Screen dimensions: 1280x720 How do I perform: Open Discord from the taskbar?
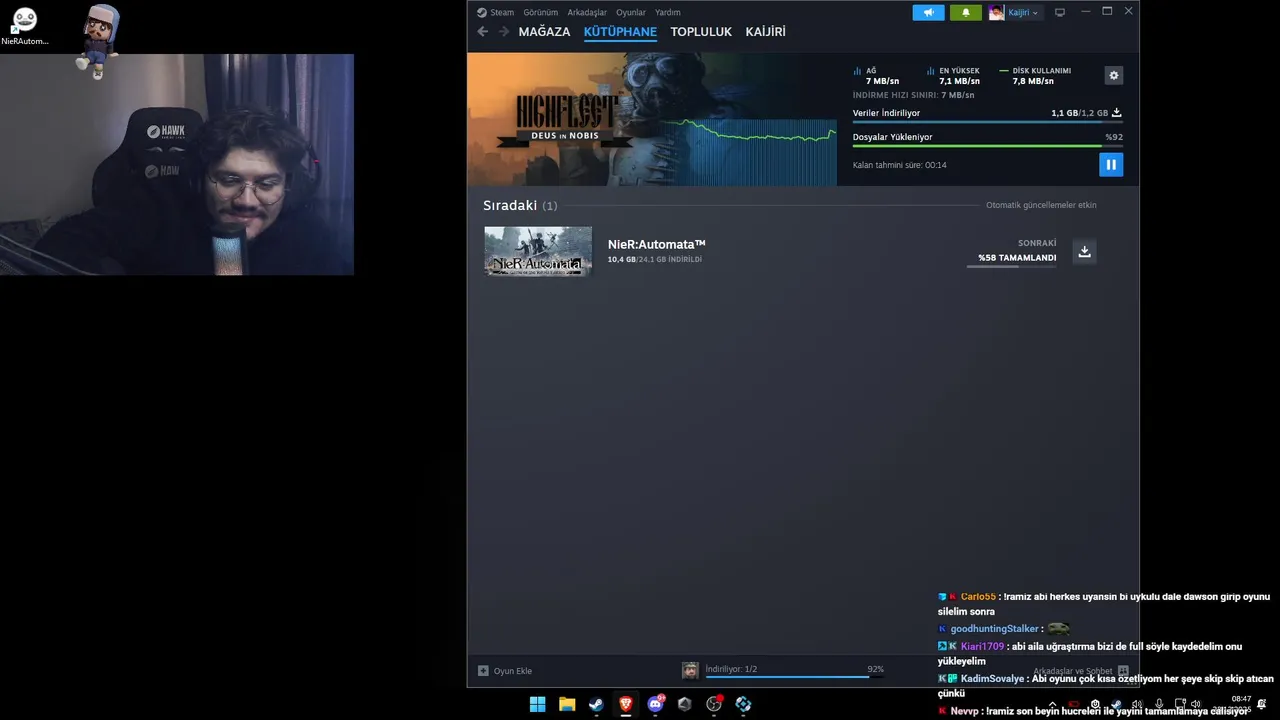(x=655, y=704)
